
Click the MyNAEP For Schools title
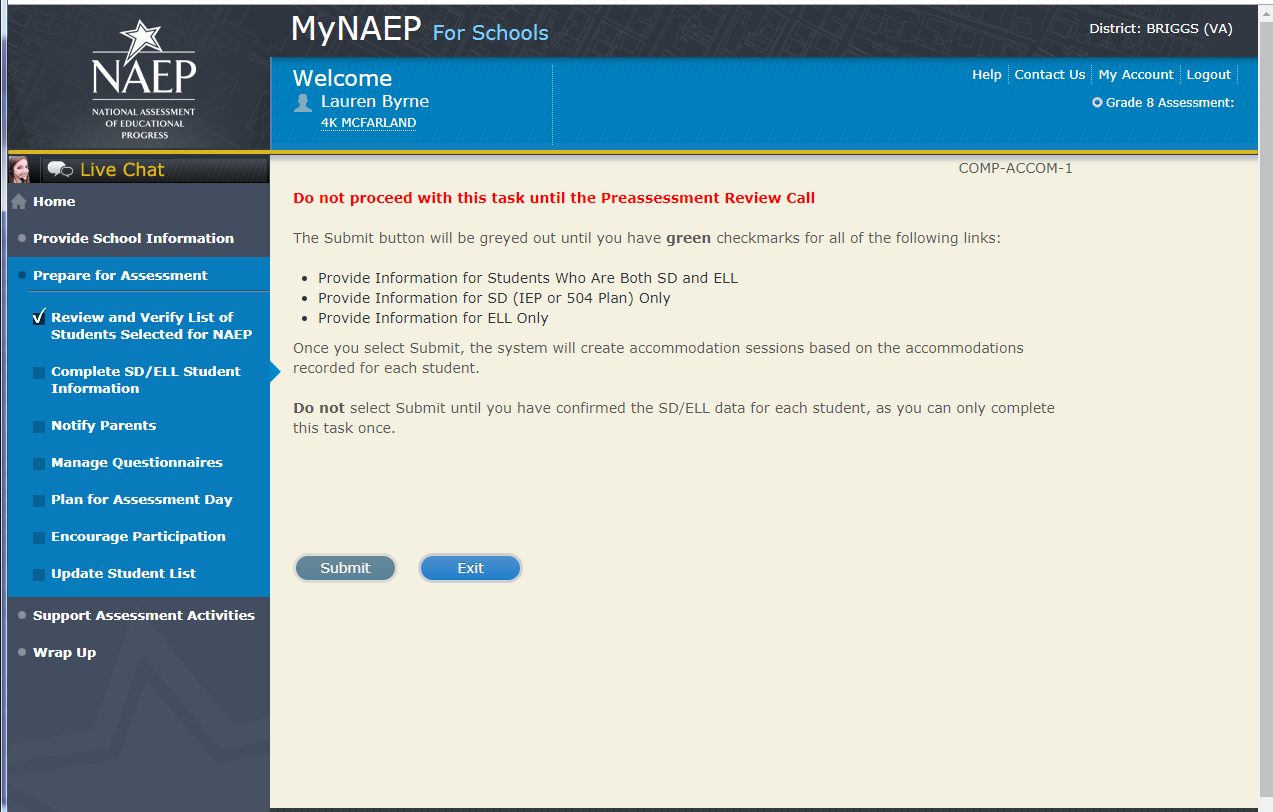tap(419, 30)
